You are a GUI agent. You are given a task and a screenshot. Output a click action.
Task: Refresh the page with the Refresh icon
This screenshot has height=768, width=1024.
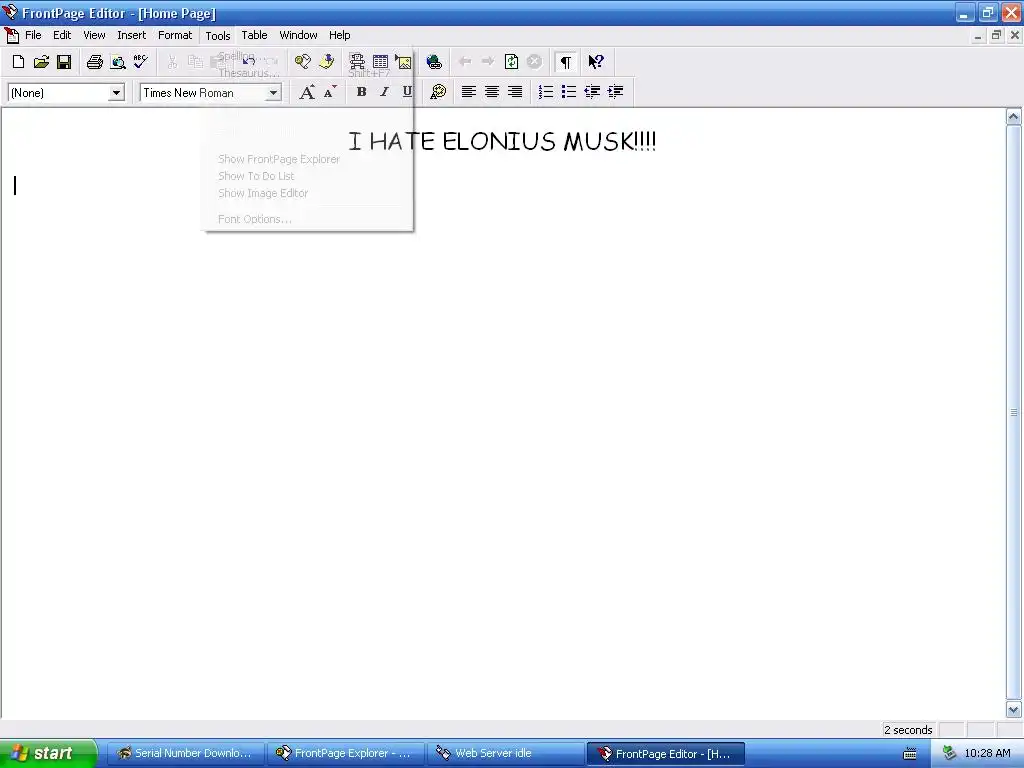(511, 62)
